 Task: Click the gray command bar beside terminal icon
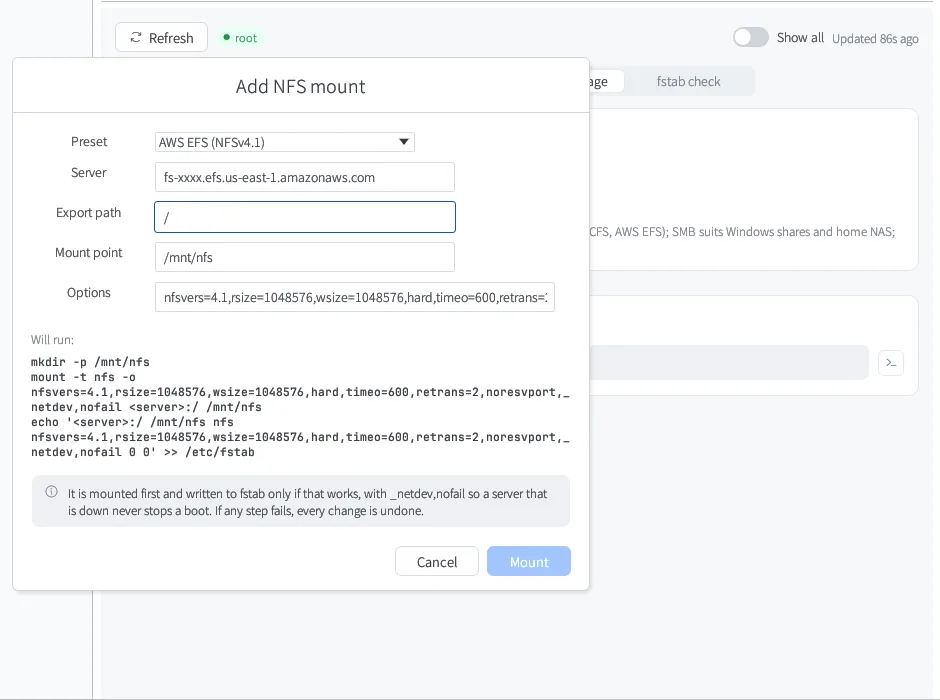(729, 363)
